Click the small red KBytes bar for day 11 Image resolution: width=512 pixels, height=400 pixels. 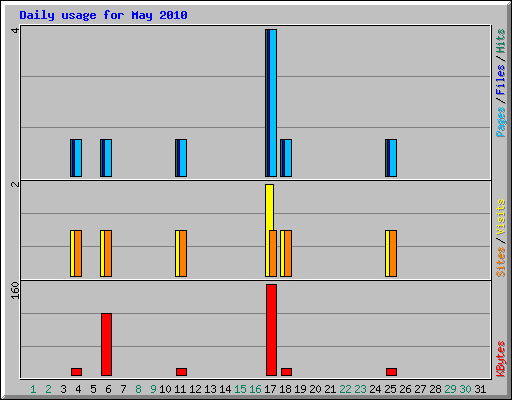181,372
